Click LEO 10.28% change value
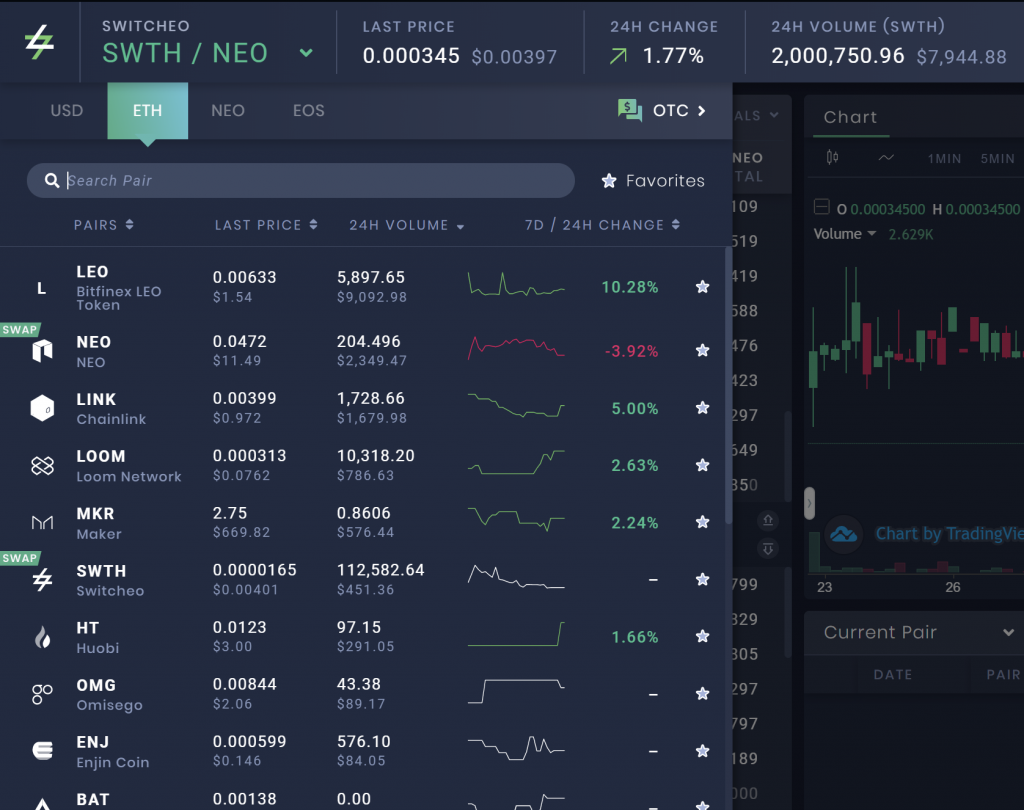Viewport: 1024px width, 810px height. tap(630, 287)
